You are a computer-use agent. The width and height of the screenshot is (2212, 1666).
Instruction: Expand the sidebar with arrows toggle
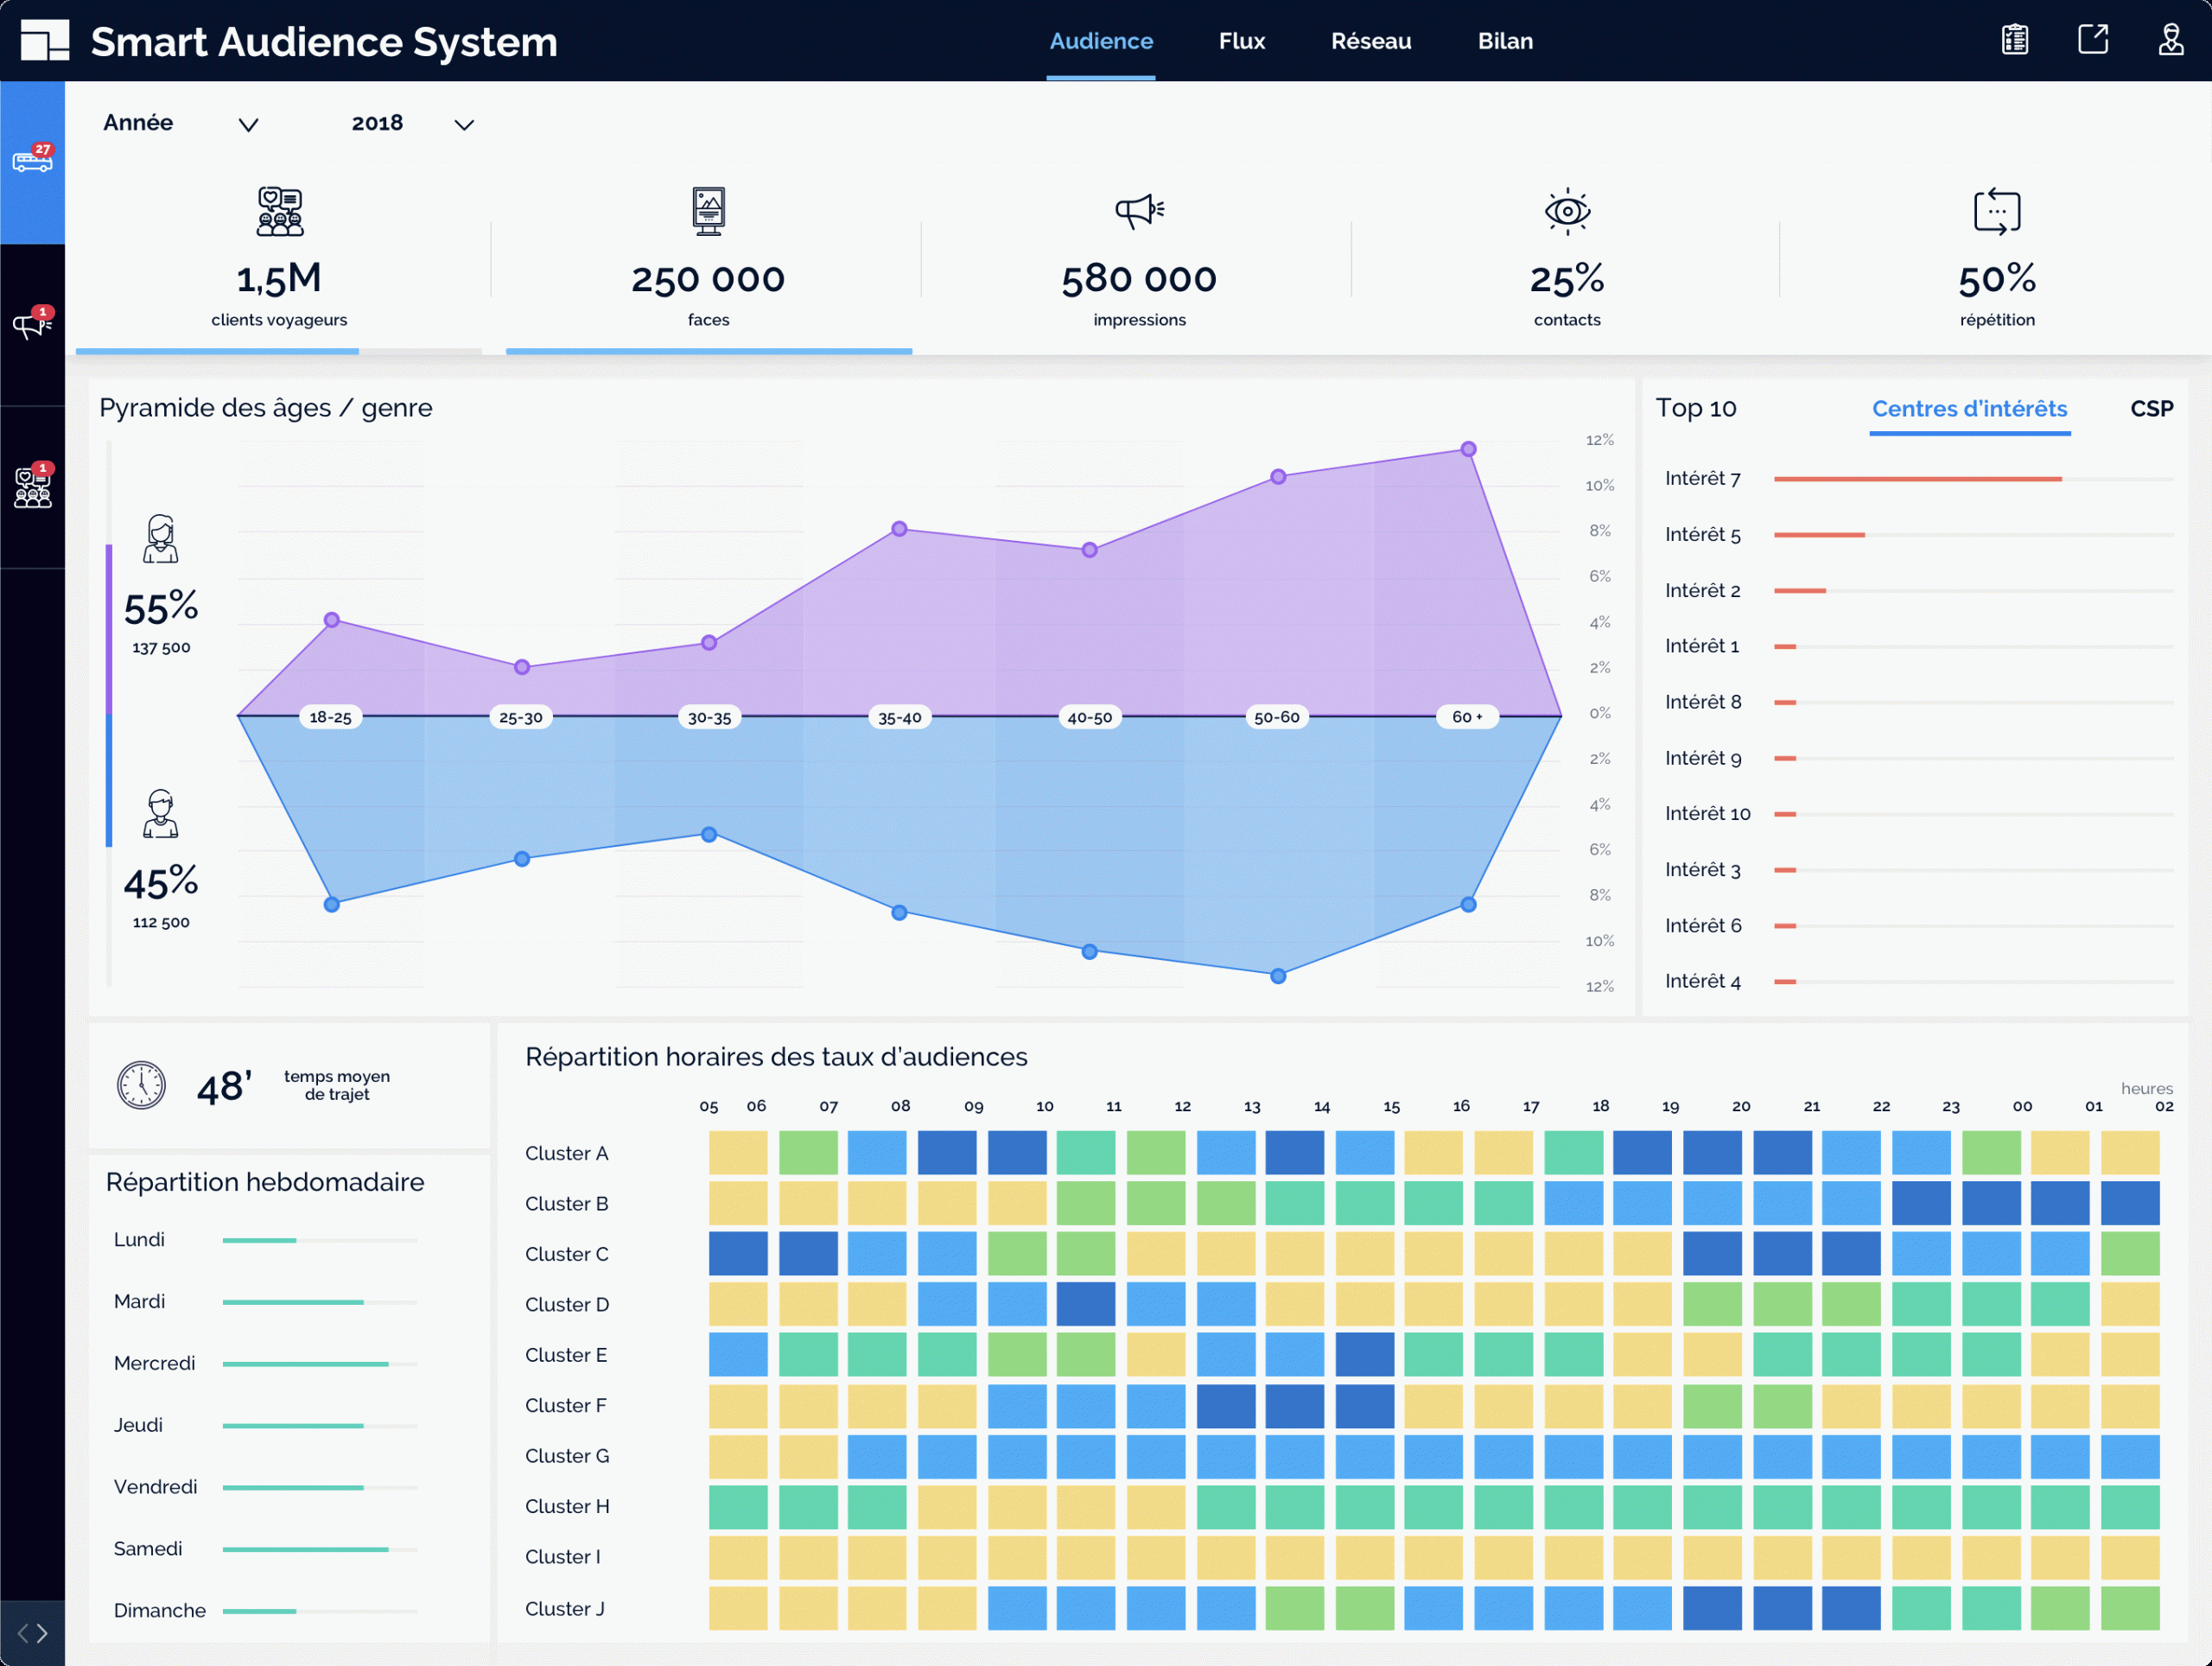point(32,1633)
